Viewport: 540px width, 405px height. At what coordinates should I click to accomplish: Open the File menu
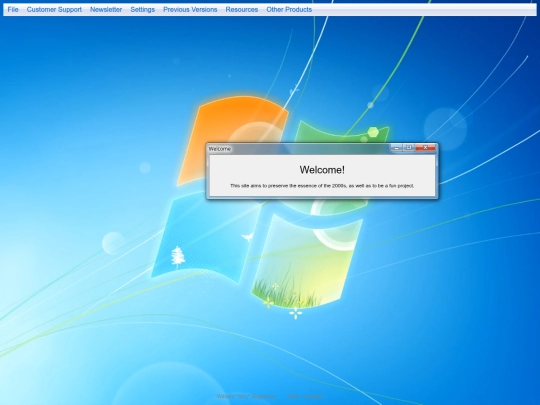[13, 10]
